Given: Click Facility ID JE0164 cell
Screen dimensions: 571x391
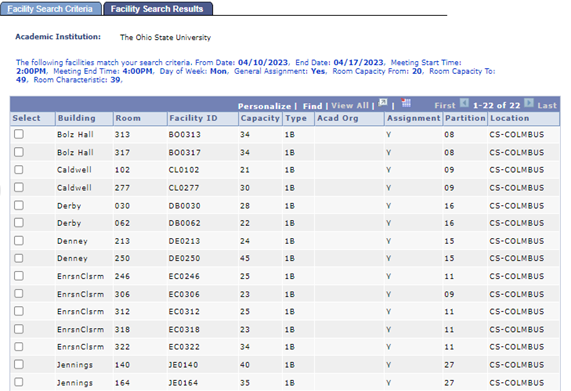Looking at the screenshot, I should (x=183, y=383).
